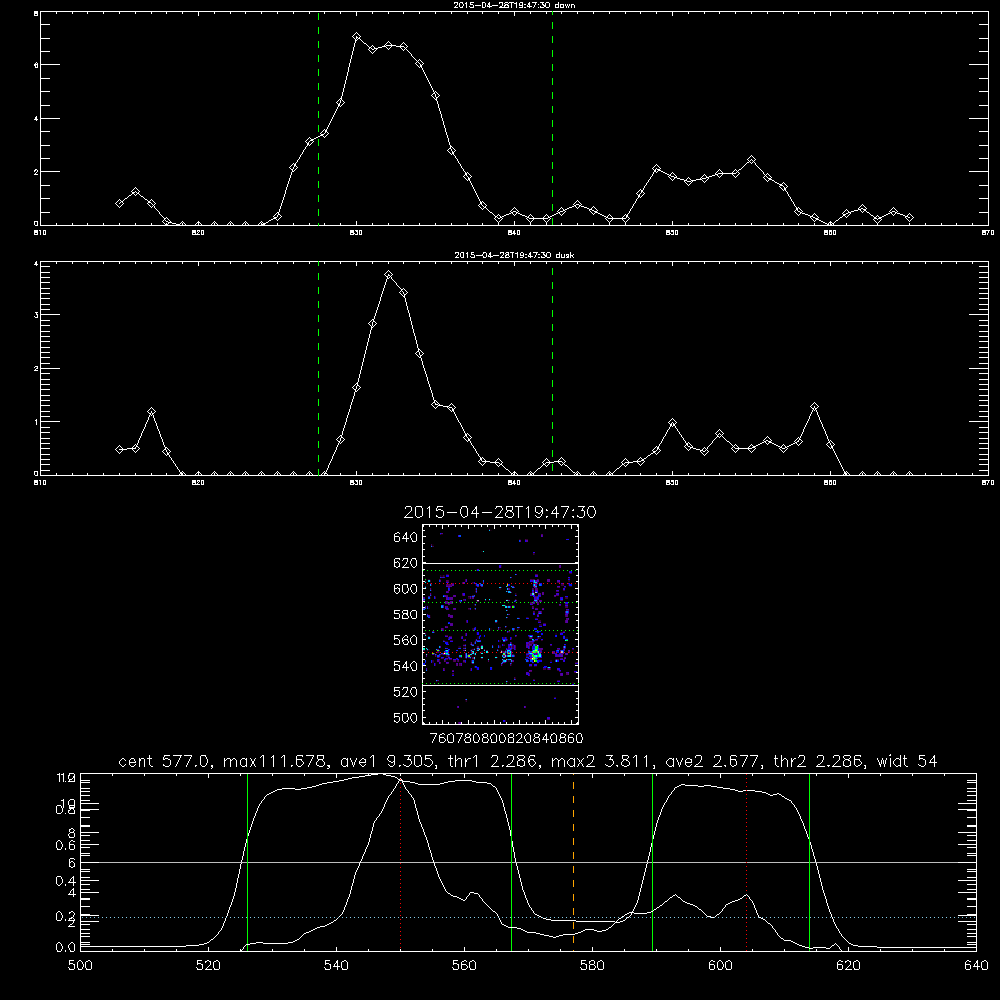
Task: Select the 'max111.678' value in stats line
Action: point(276,761)
